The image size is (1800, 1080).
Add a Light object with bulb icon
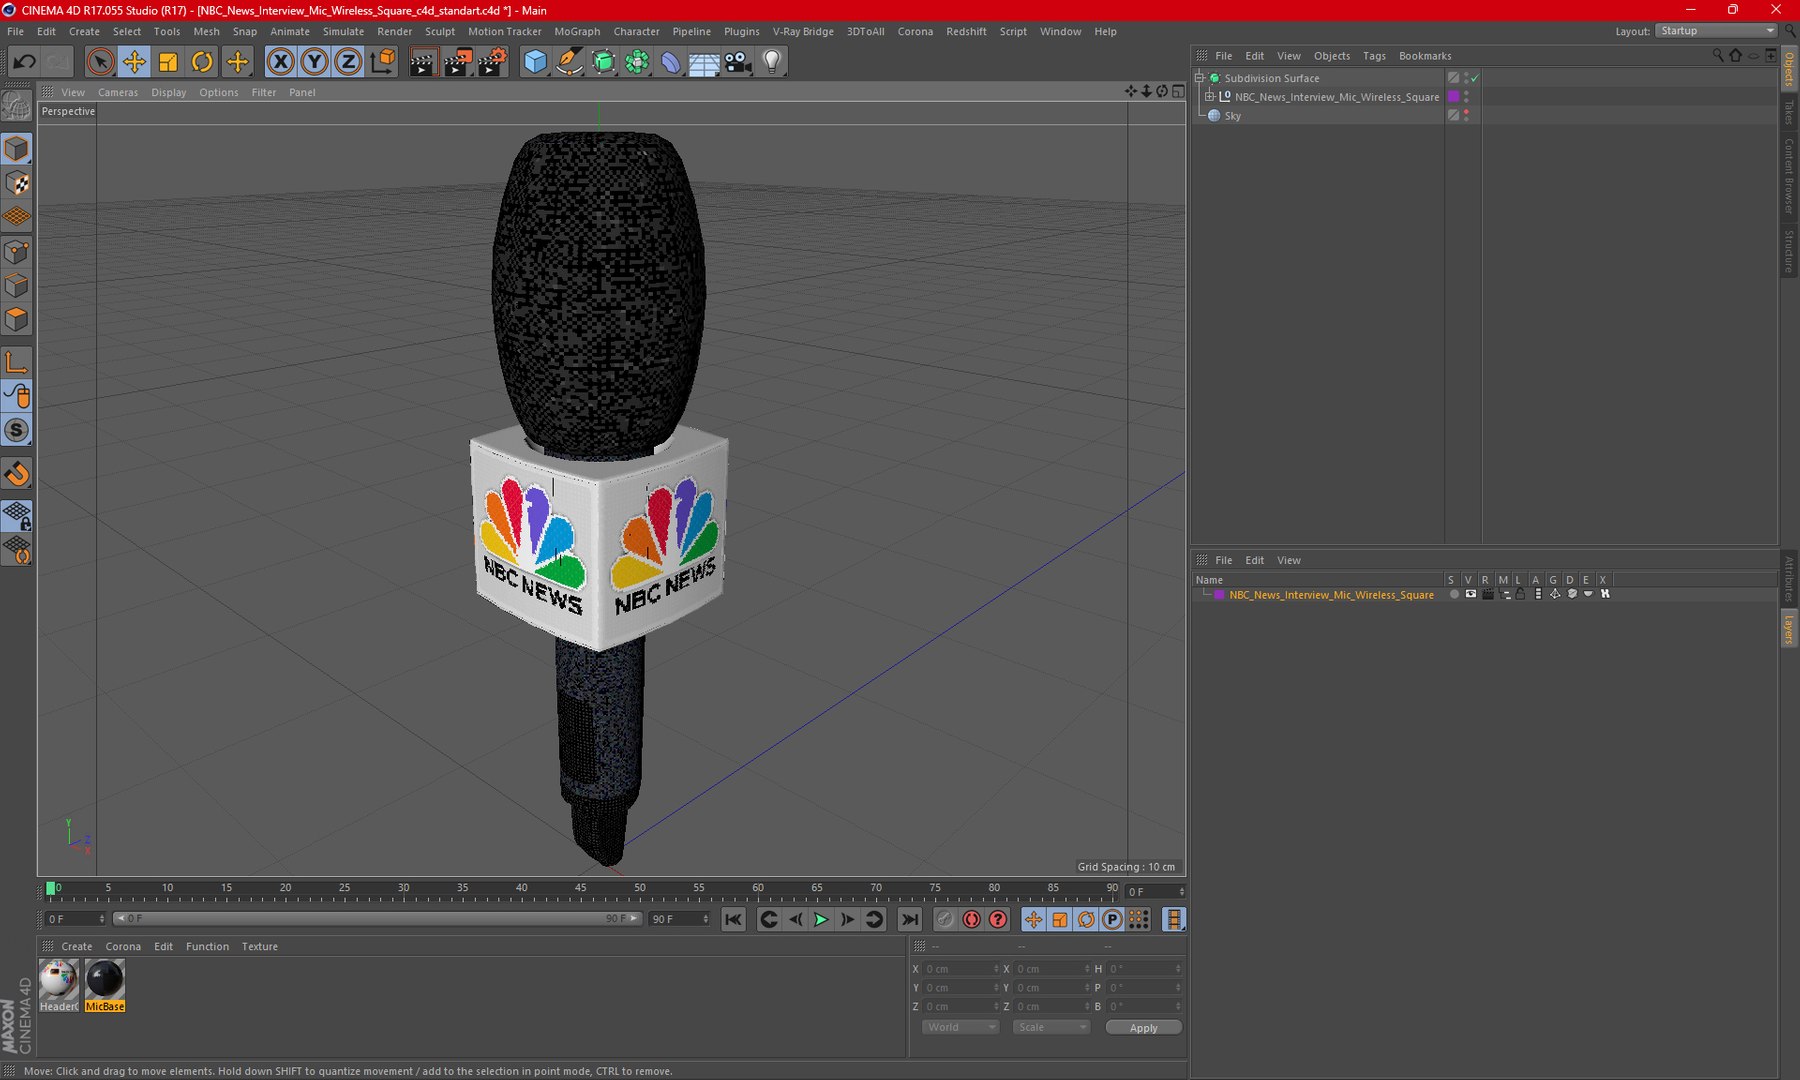772,62
